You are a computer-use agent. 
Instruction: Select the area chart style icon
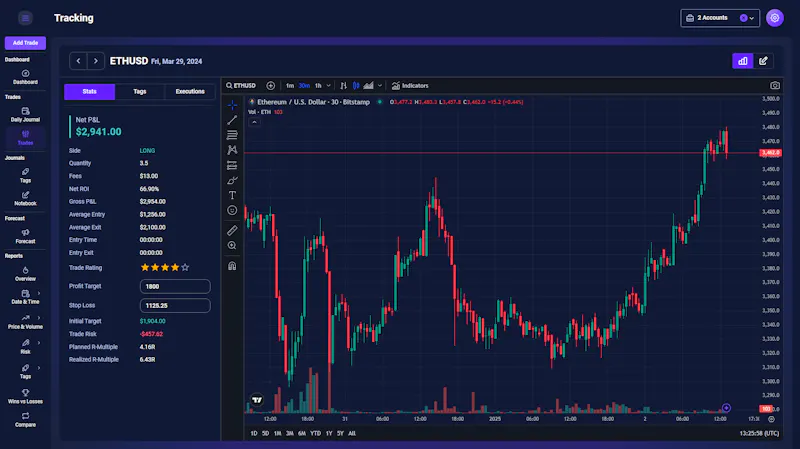(x=368, y=86)
